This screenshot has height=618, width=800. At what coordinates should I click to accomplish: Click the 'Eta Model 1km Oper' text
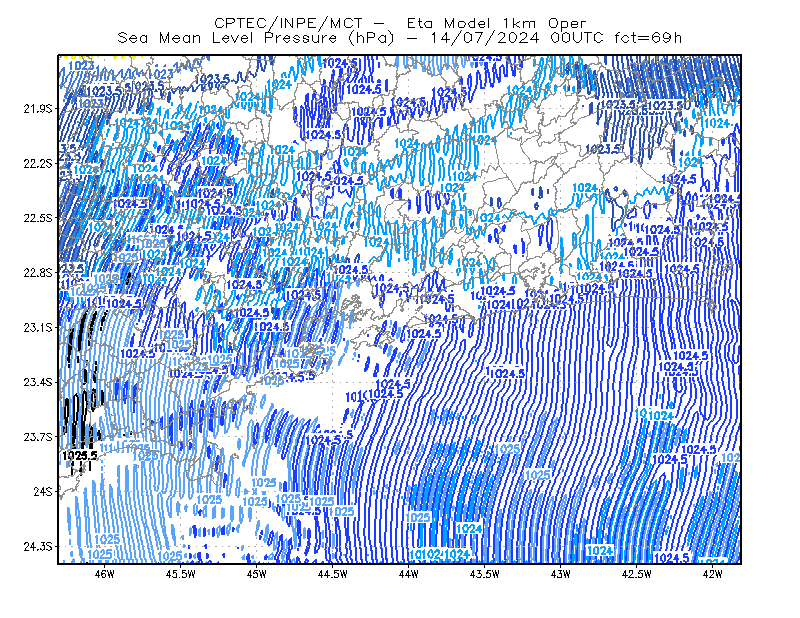pyautogui.click(x=496, y=23)
